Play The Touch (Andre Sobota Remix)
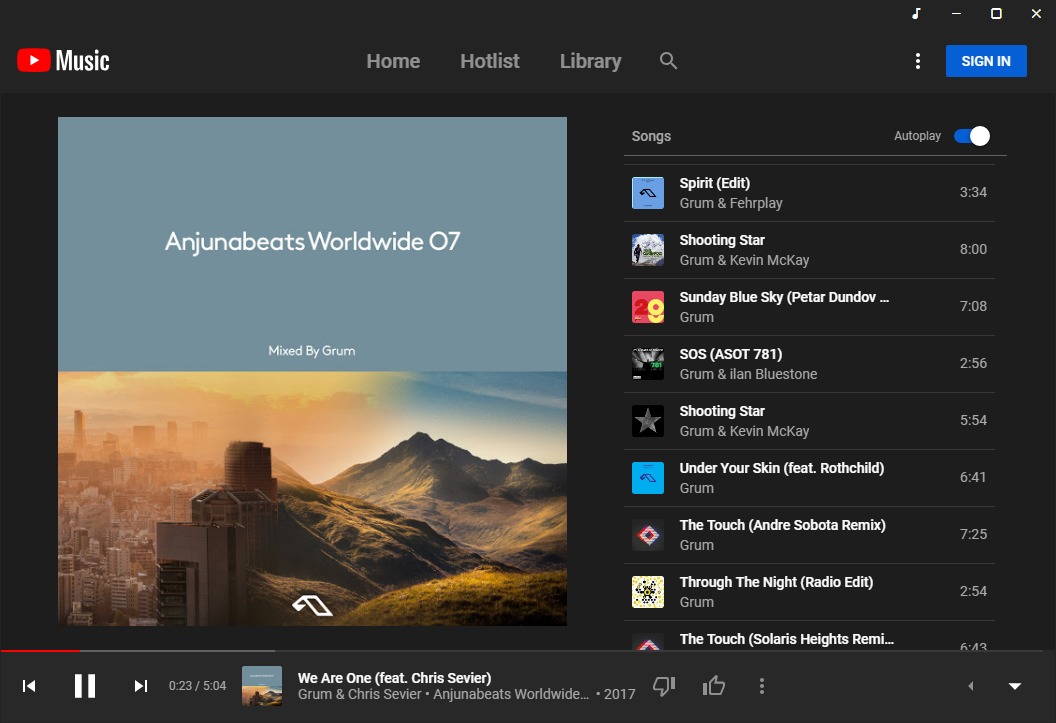 810,535
